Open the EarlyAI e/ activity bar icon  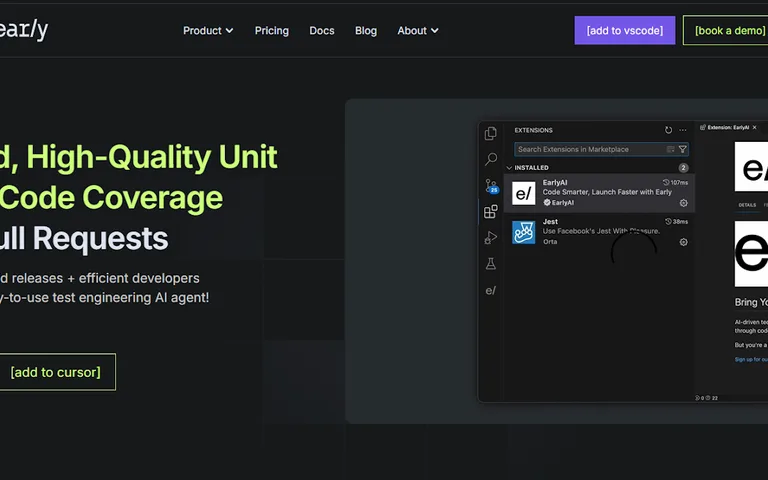490,290
